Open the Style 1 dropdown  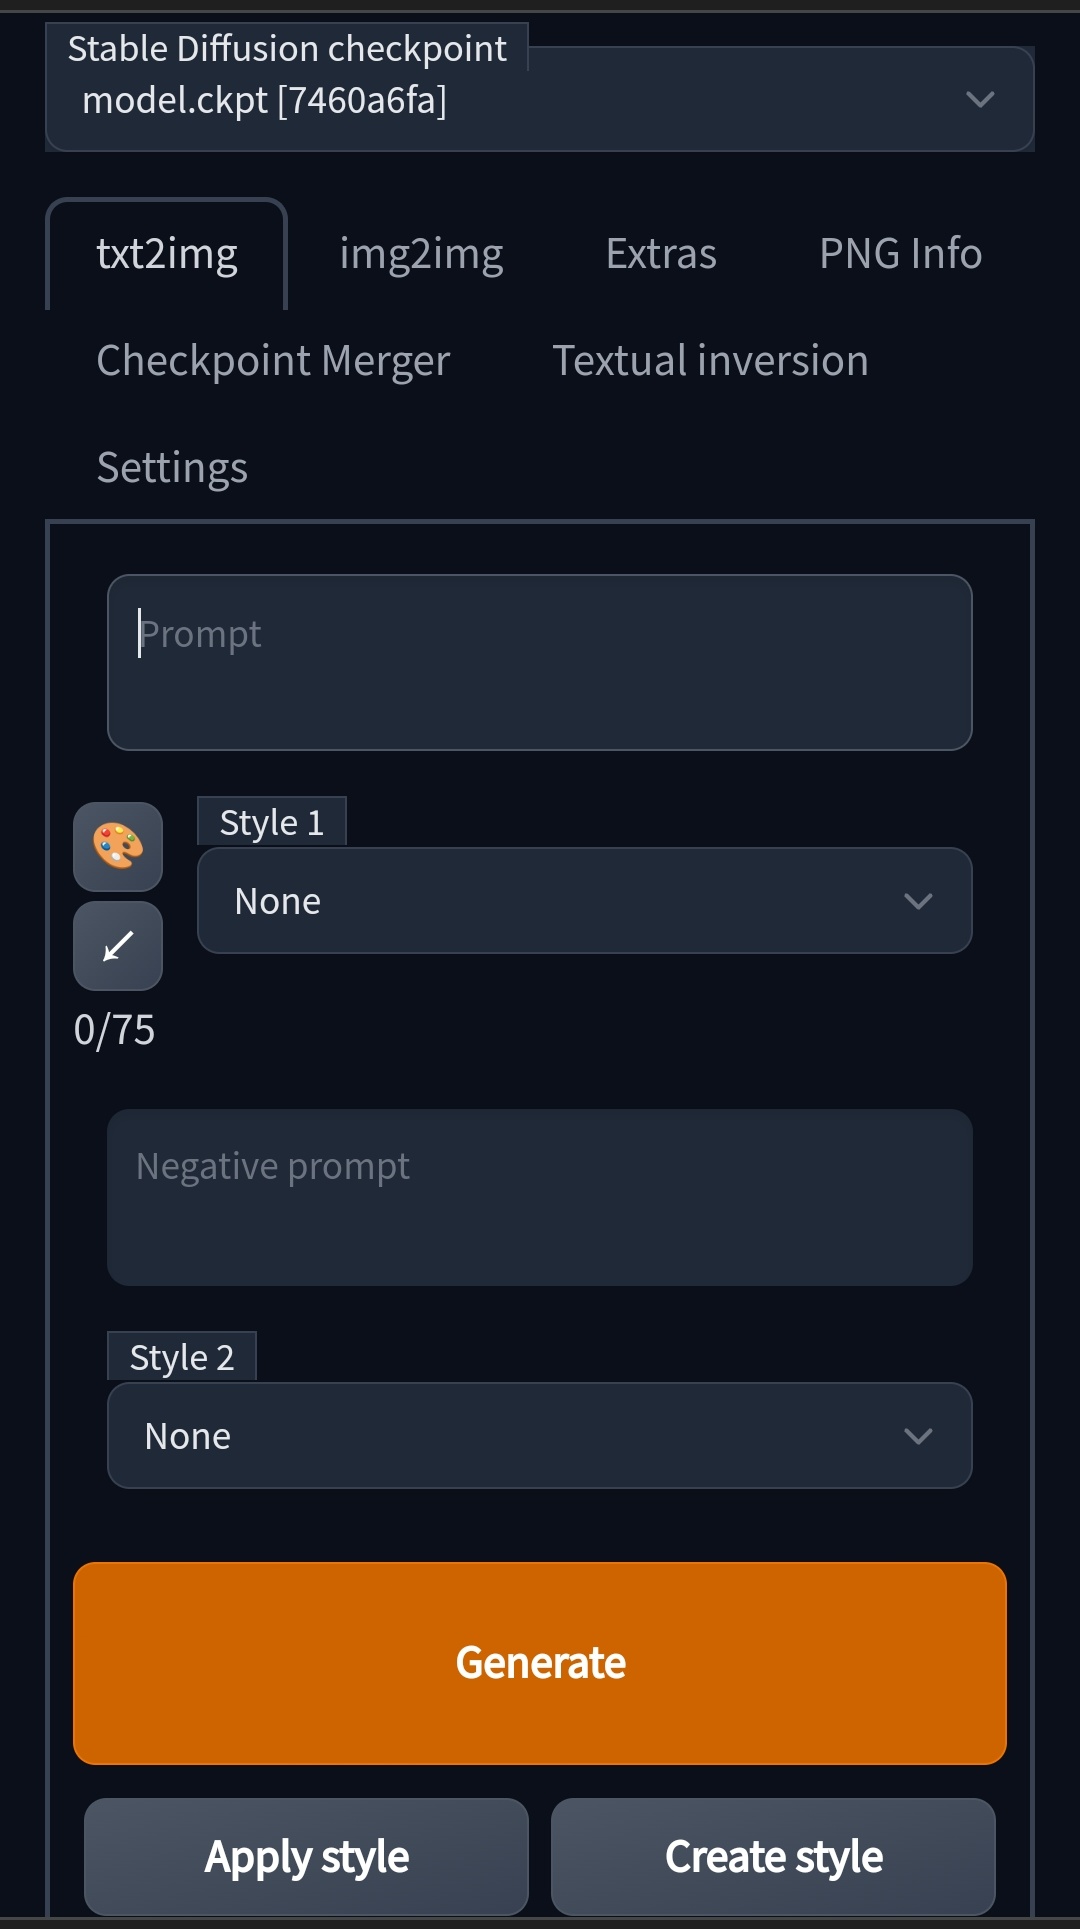click(x=584, y=900)
